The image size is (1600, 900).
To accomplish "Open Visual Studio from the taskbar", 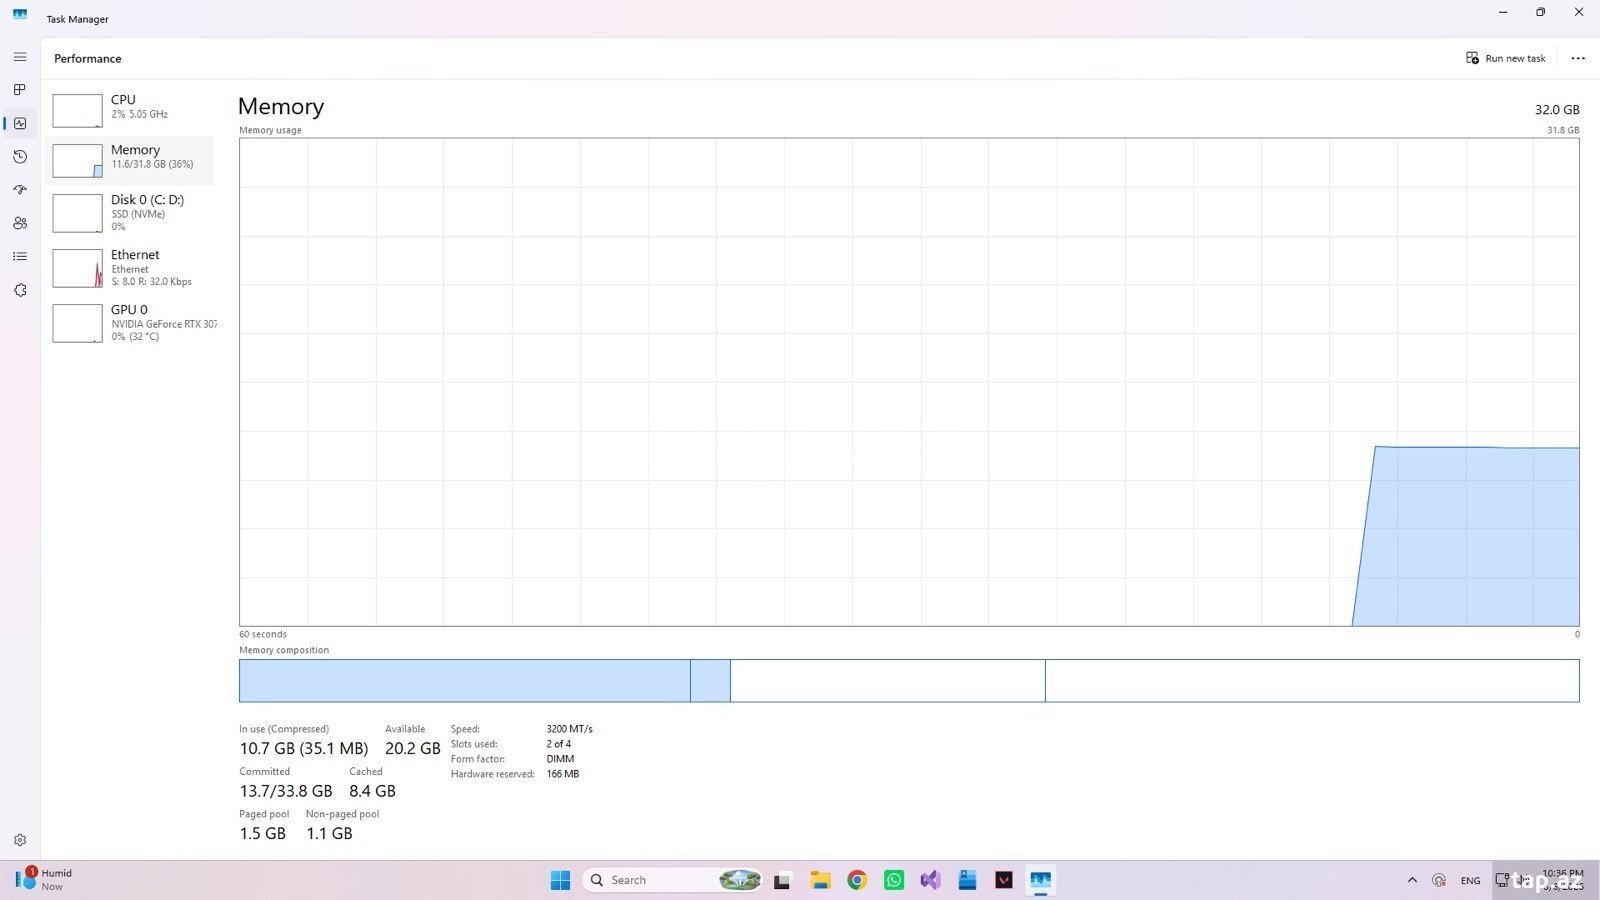I will tap(930, 880).
